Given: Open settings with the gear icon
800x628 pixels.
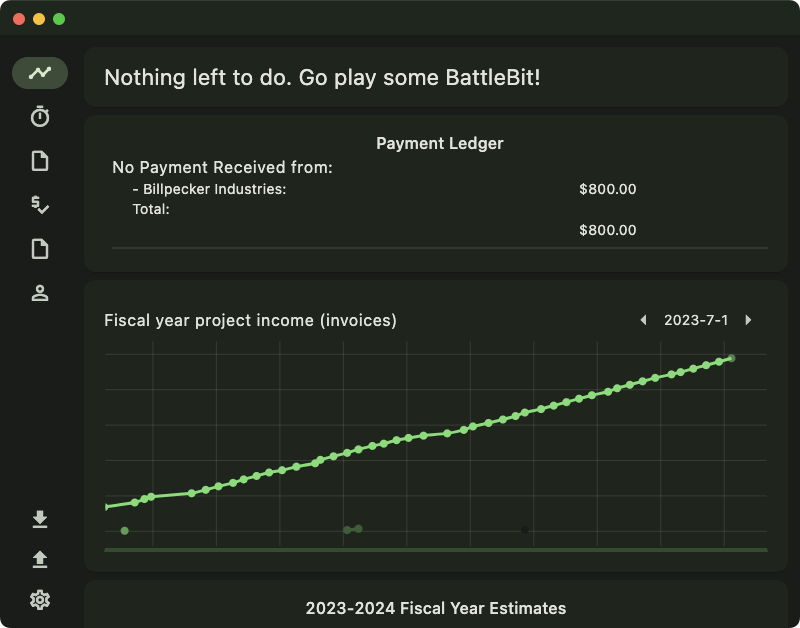Looking at the screenshot, I should 40,600.
